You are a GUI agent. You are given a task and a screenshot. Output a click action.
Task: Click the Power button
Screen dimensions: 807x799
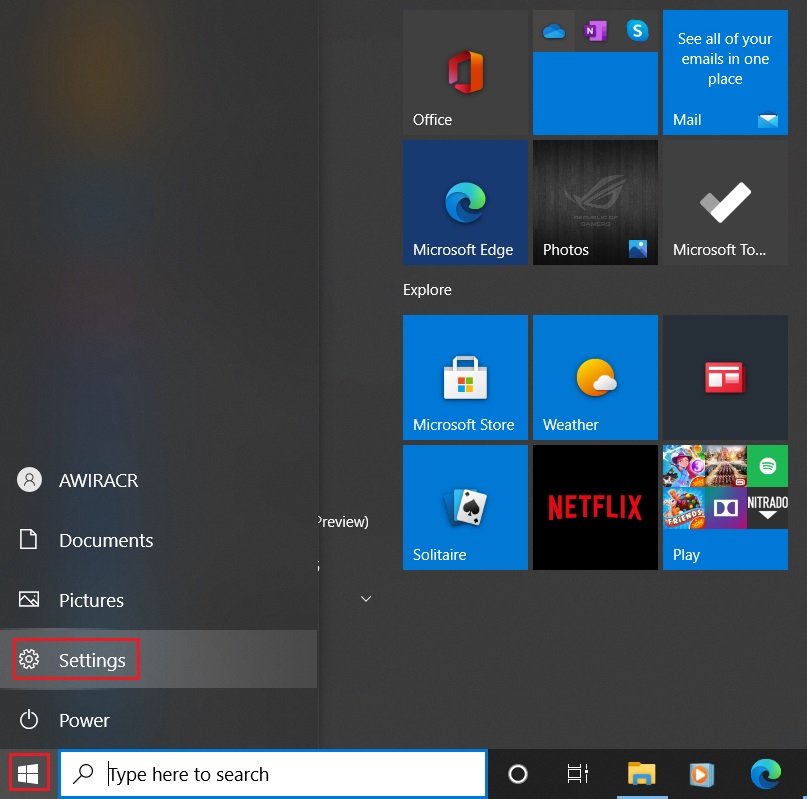(84, 720)
